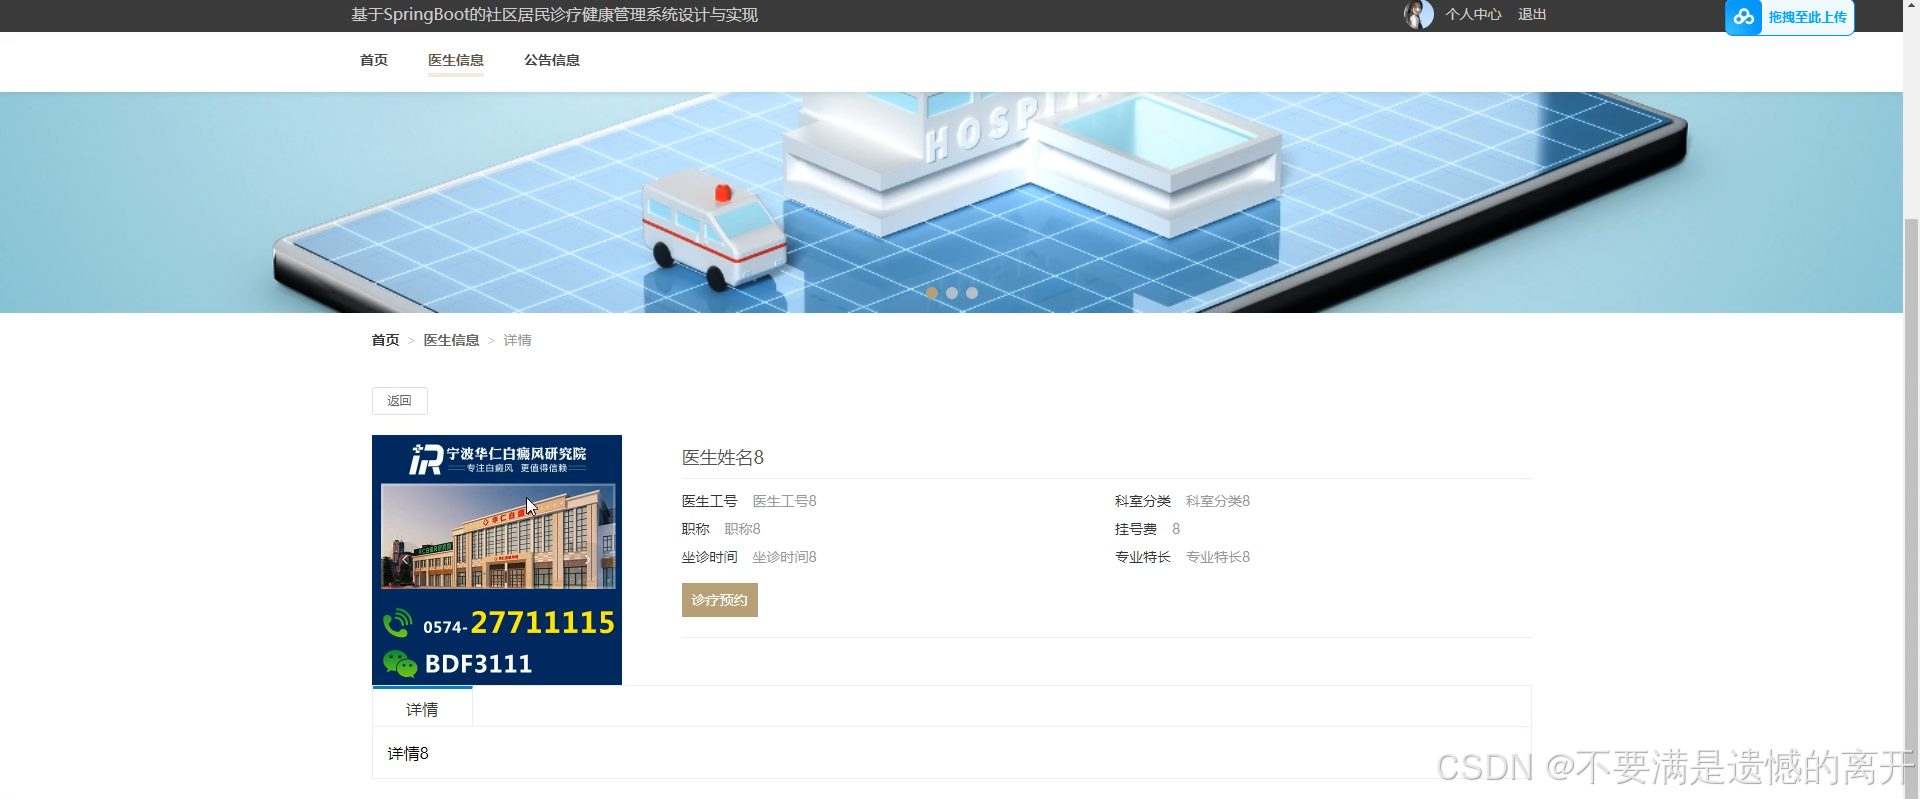Switch to the 详情 tab

422,708
